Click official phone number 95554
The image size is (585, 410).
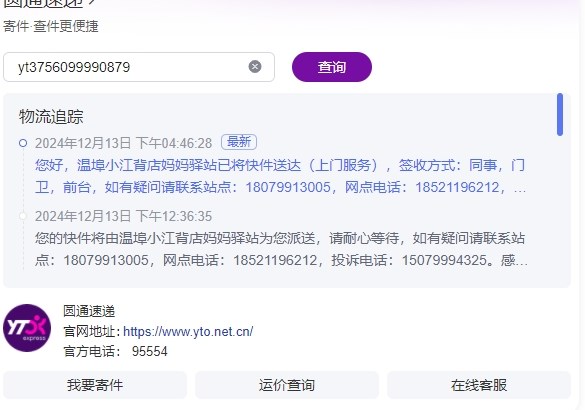tap(150, 351)
